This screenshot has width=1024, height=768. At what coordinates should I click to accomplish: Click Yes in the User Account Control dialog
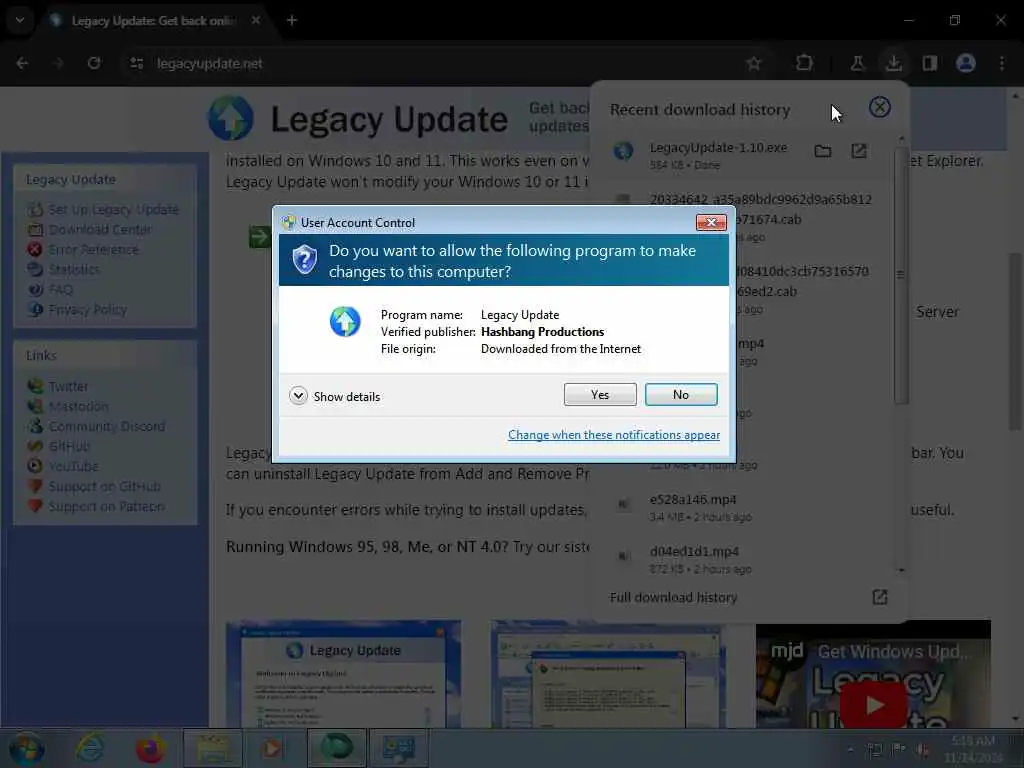point(600,394)
